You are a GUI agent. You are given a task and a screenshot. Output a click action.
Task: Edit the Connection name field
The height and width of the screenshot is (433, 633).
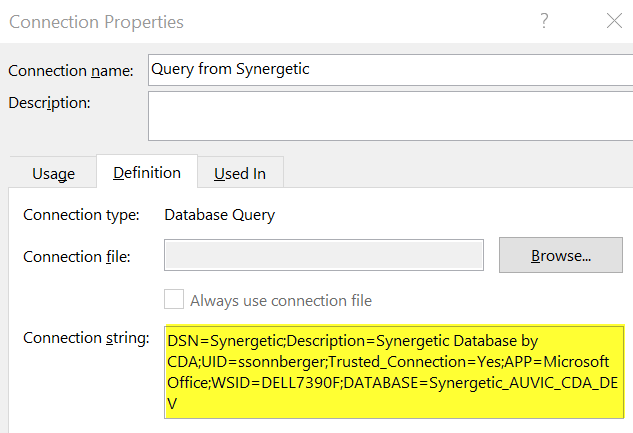(390, 70)
